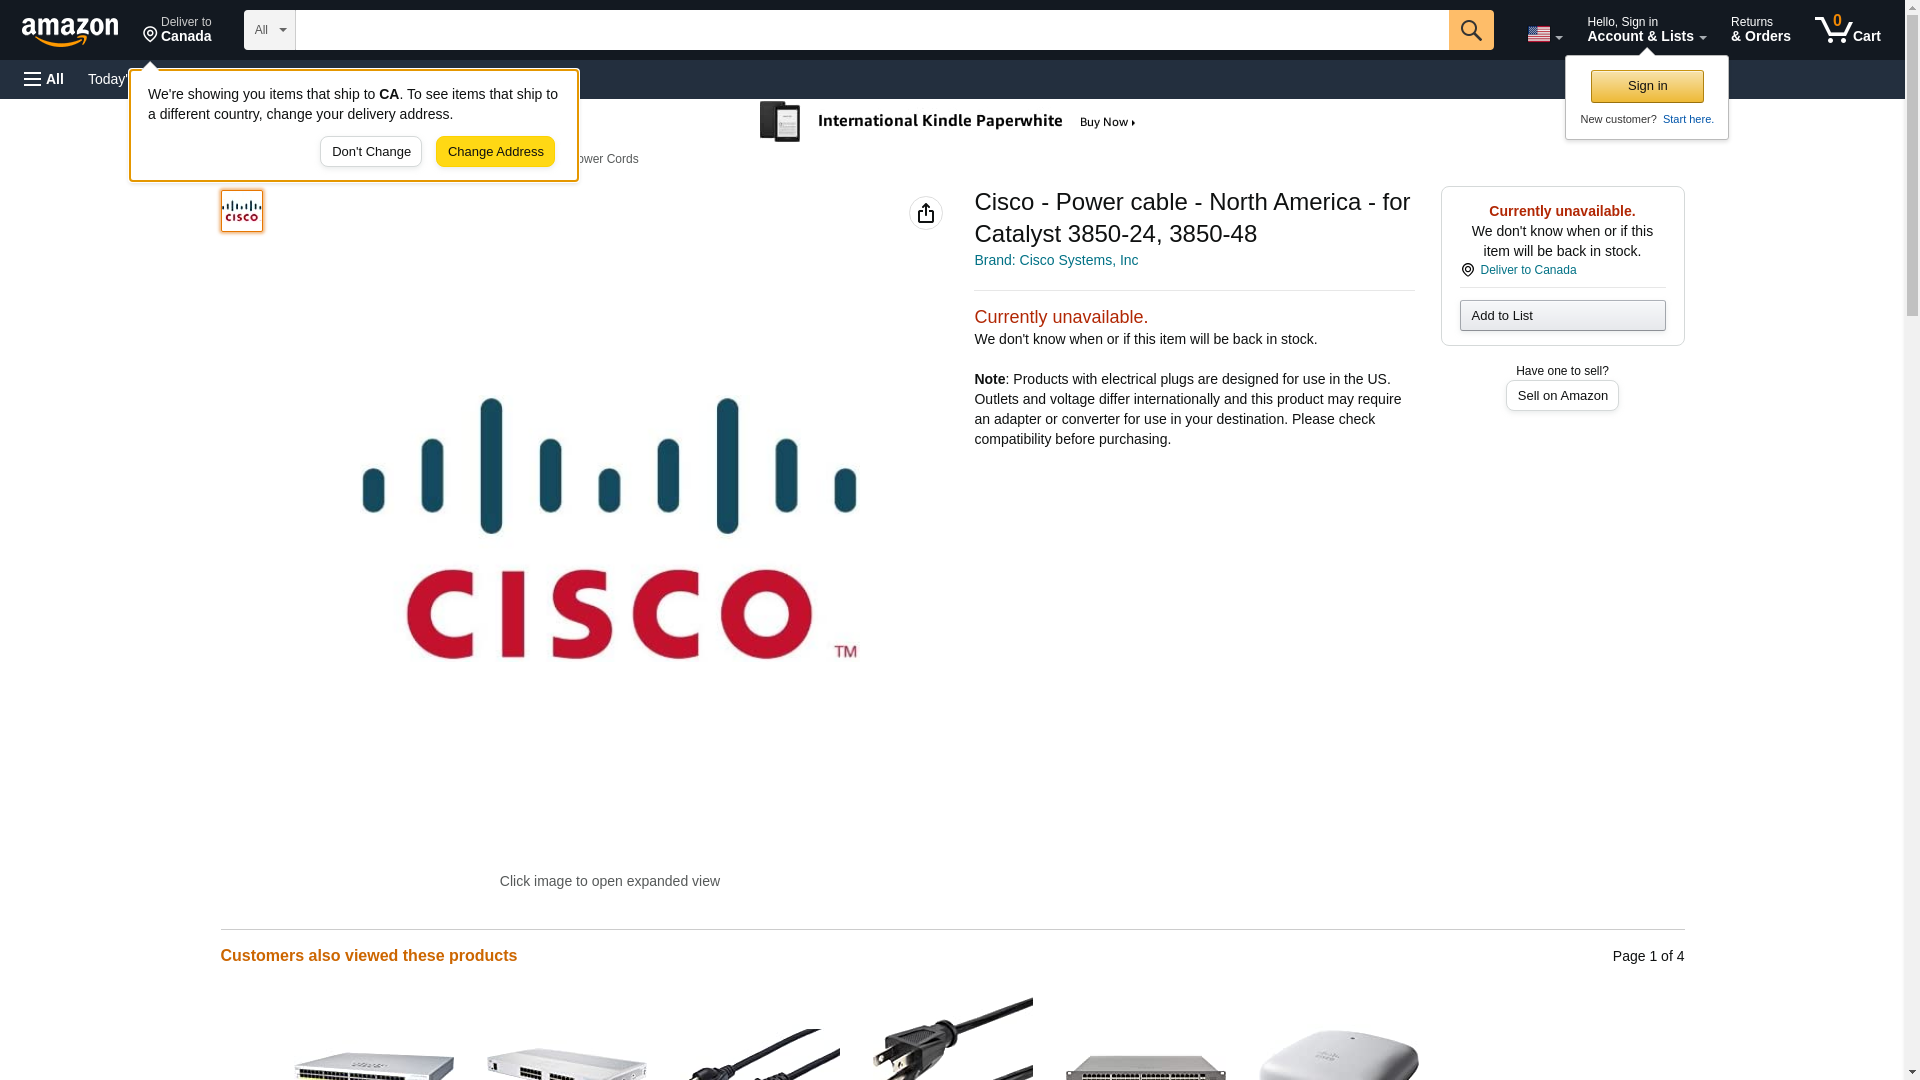Viewport: 1920px width, 1080px height.
Task: Click the International Kindle Paperwhite banner
Action: (948, 122)
